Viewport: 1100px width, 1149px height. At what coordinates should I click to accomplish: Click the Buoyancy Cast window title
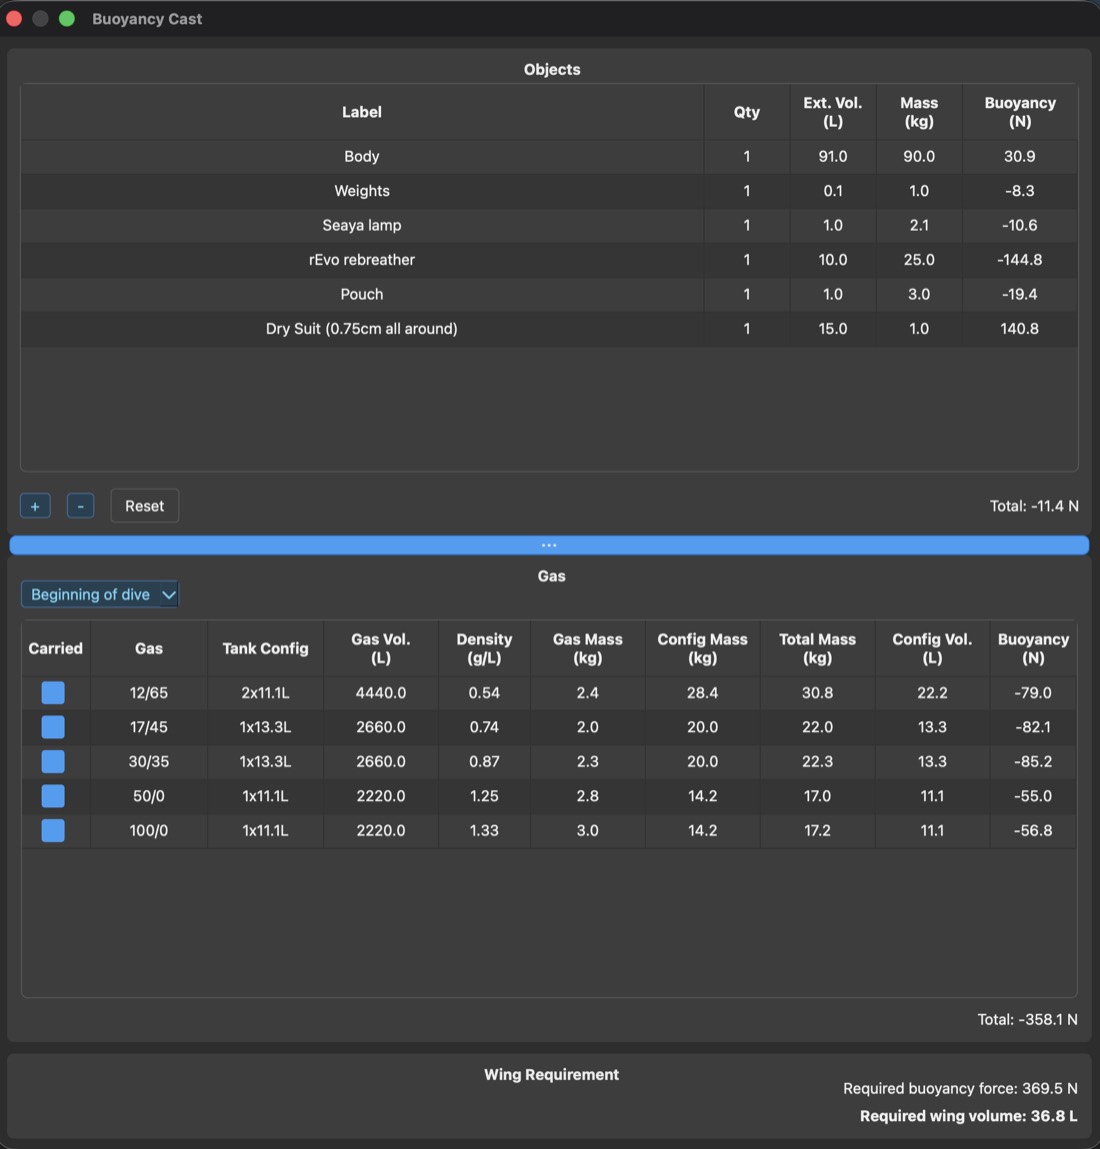tap(147, 19)
